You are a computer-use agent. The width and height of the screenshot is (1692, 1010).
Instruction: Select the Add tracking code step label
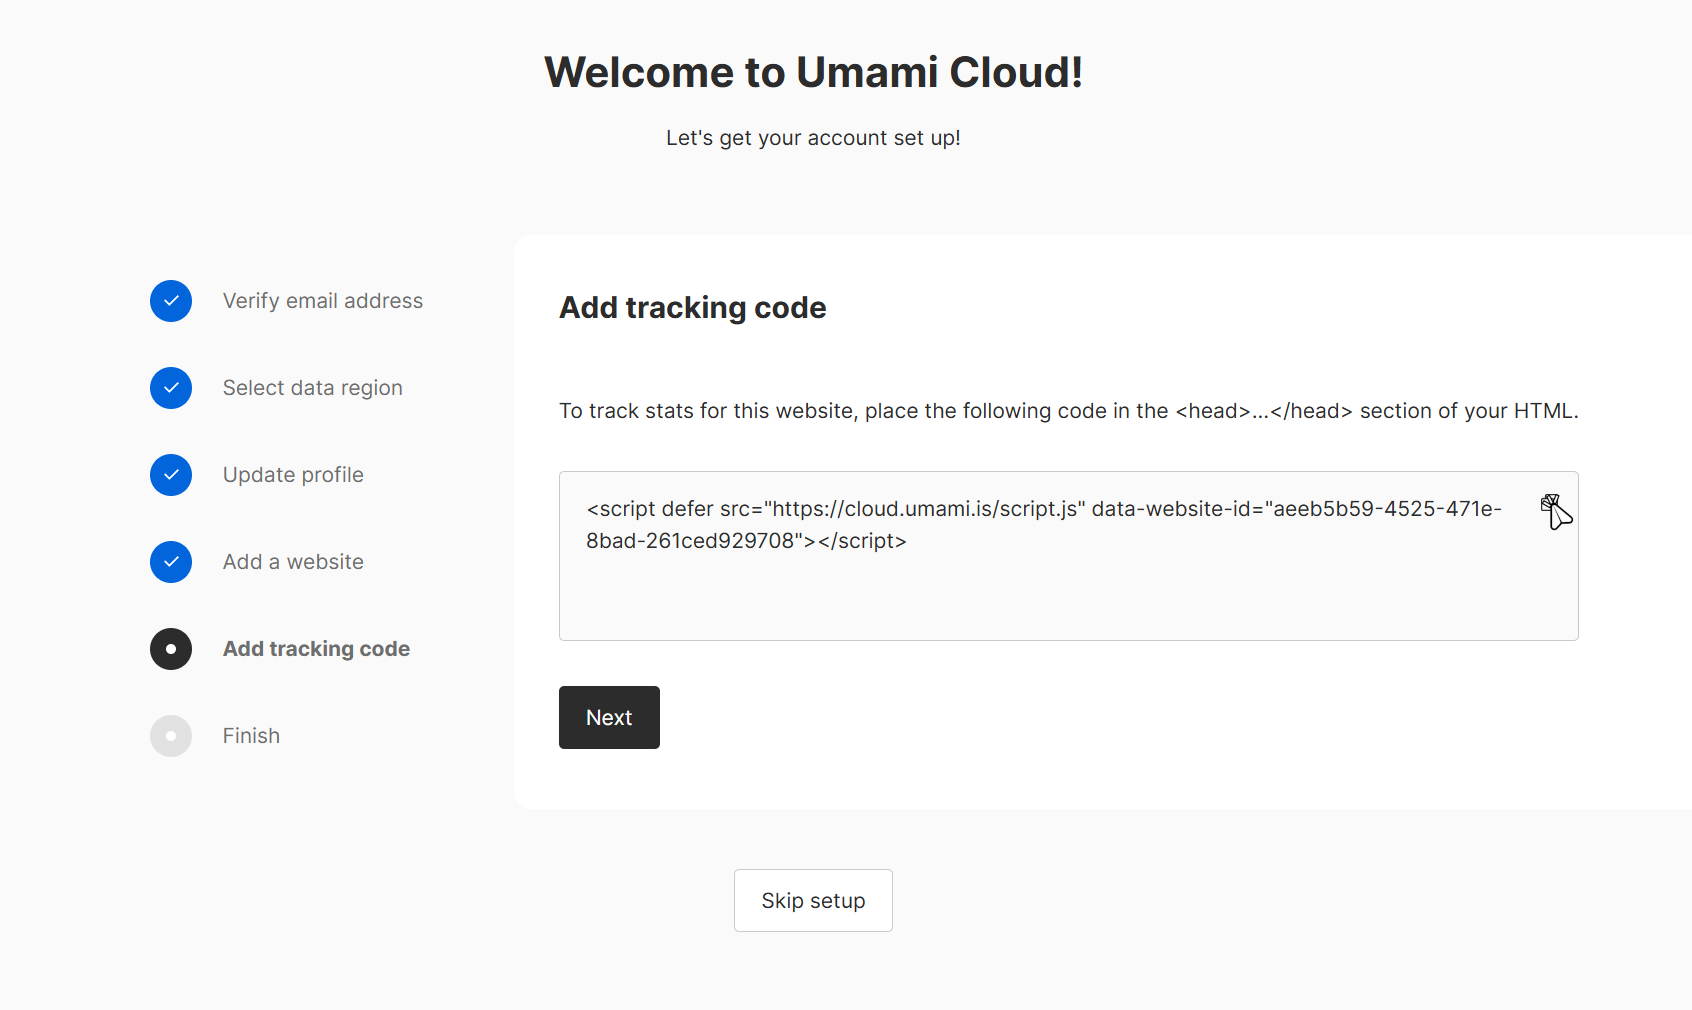pos(316,649)
